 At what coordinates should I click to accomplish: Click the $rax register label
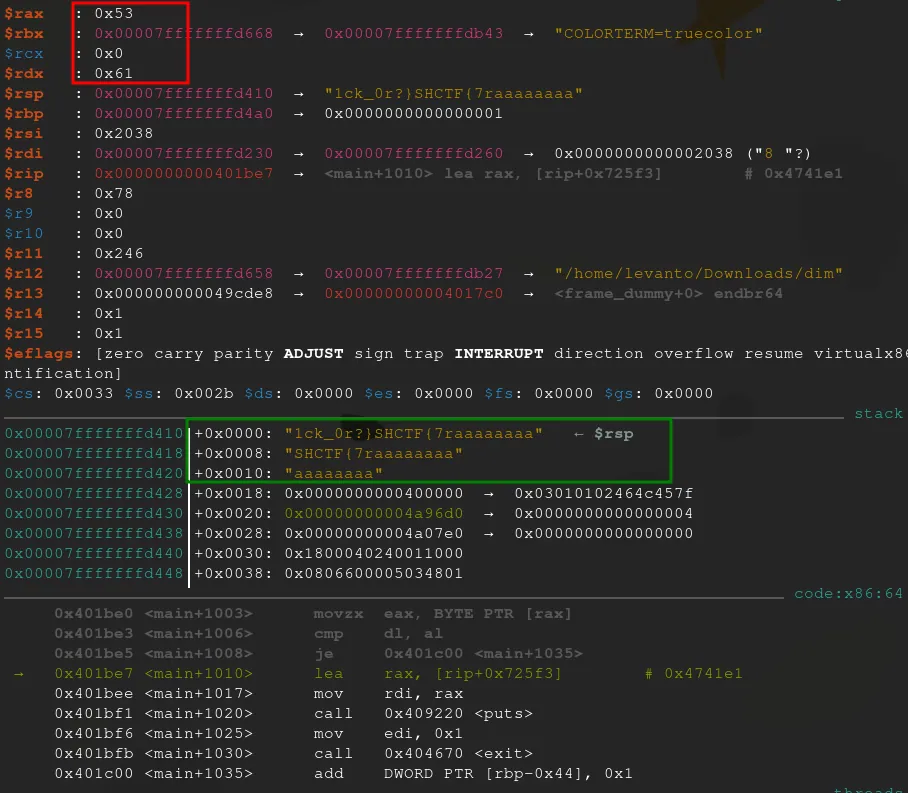pos(24,13)
